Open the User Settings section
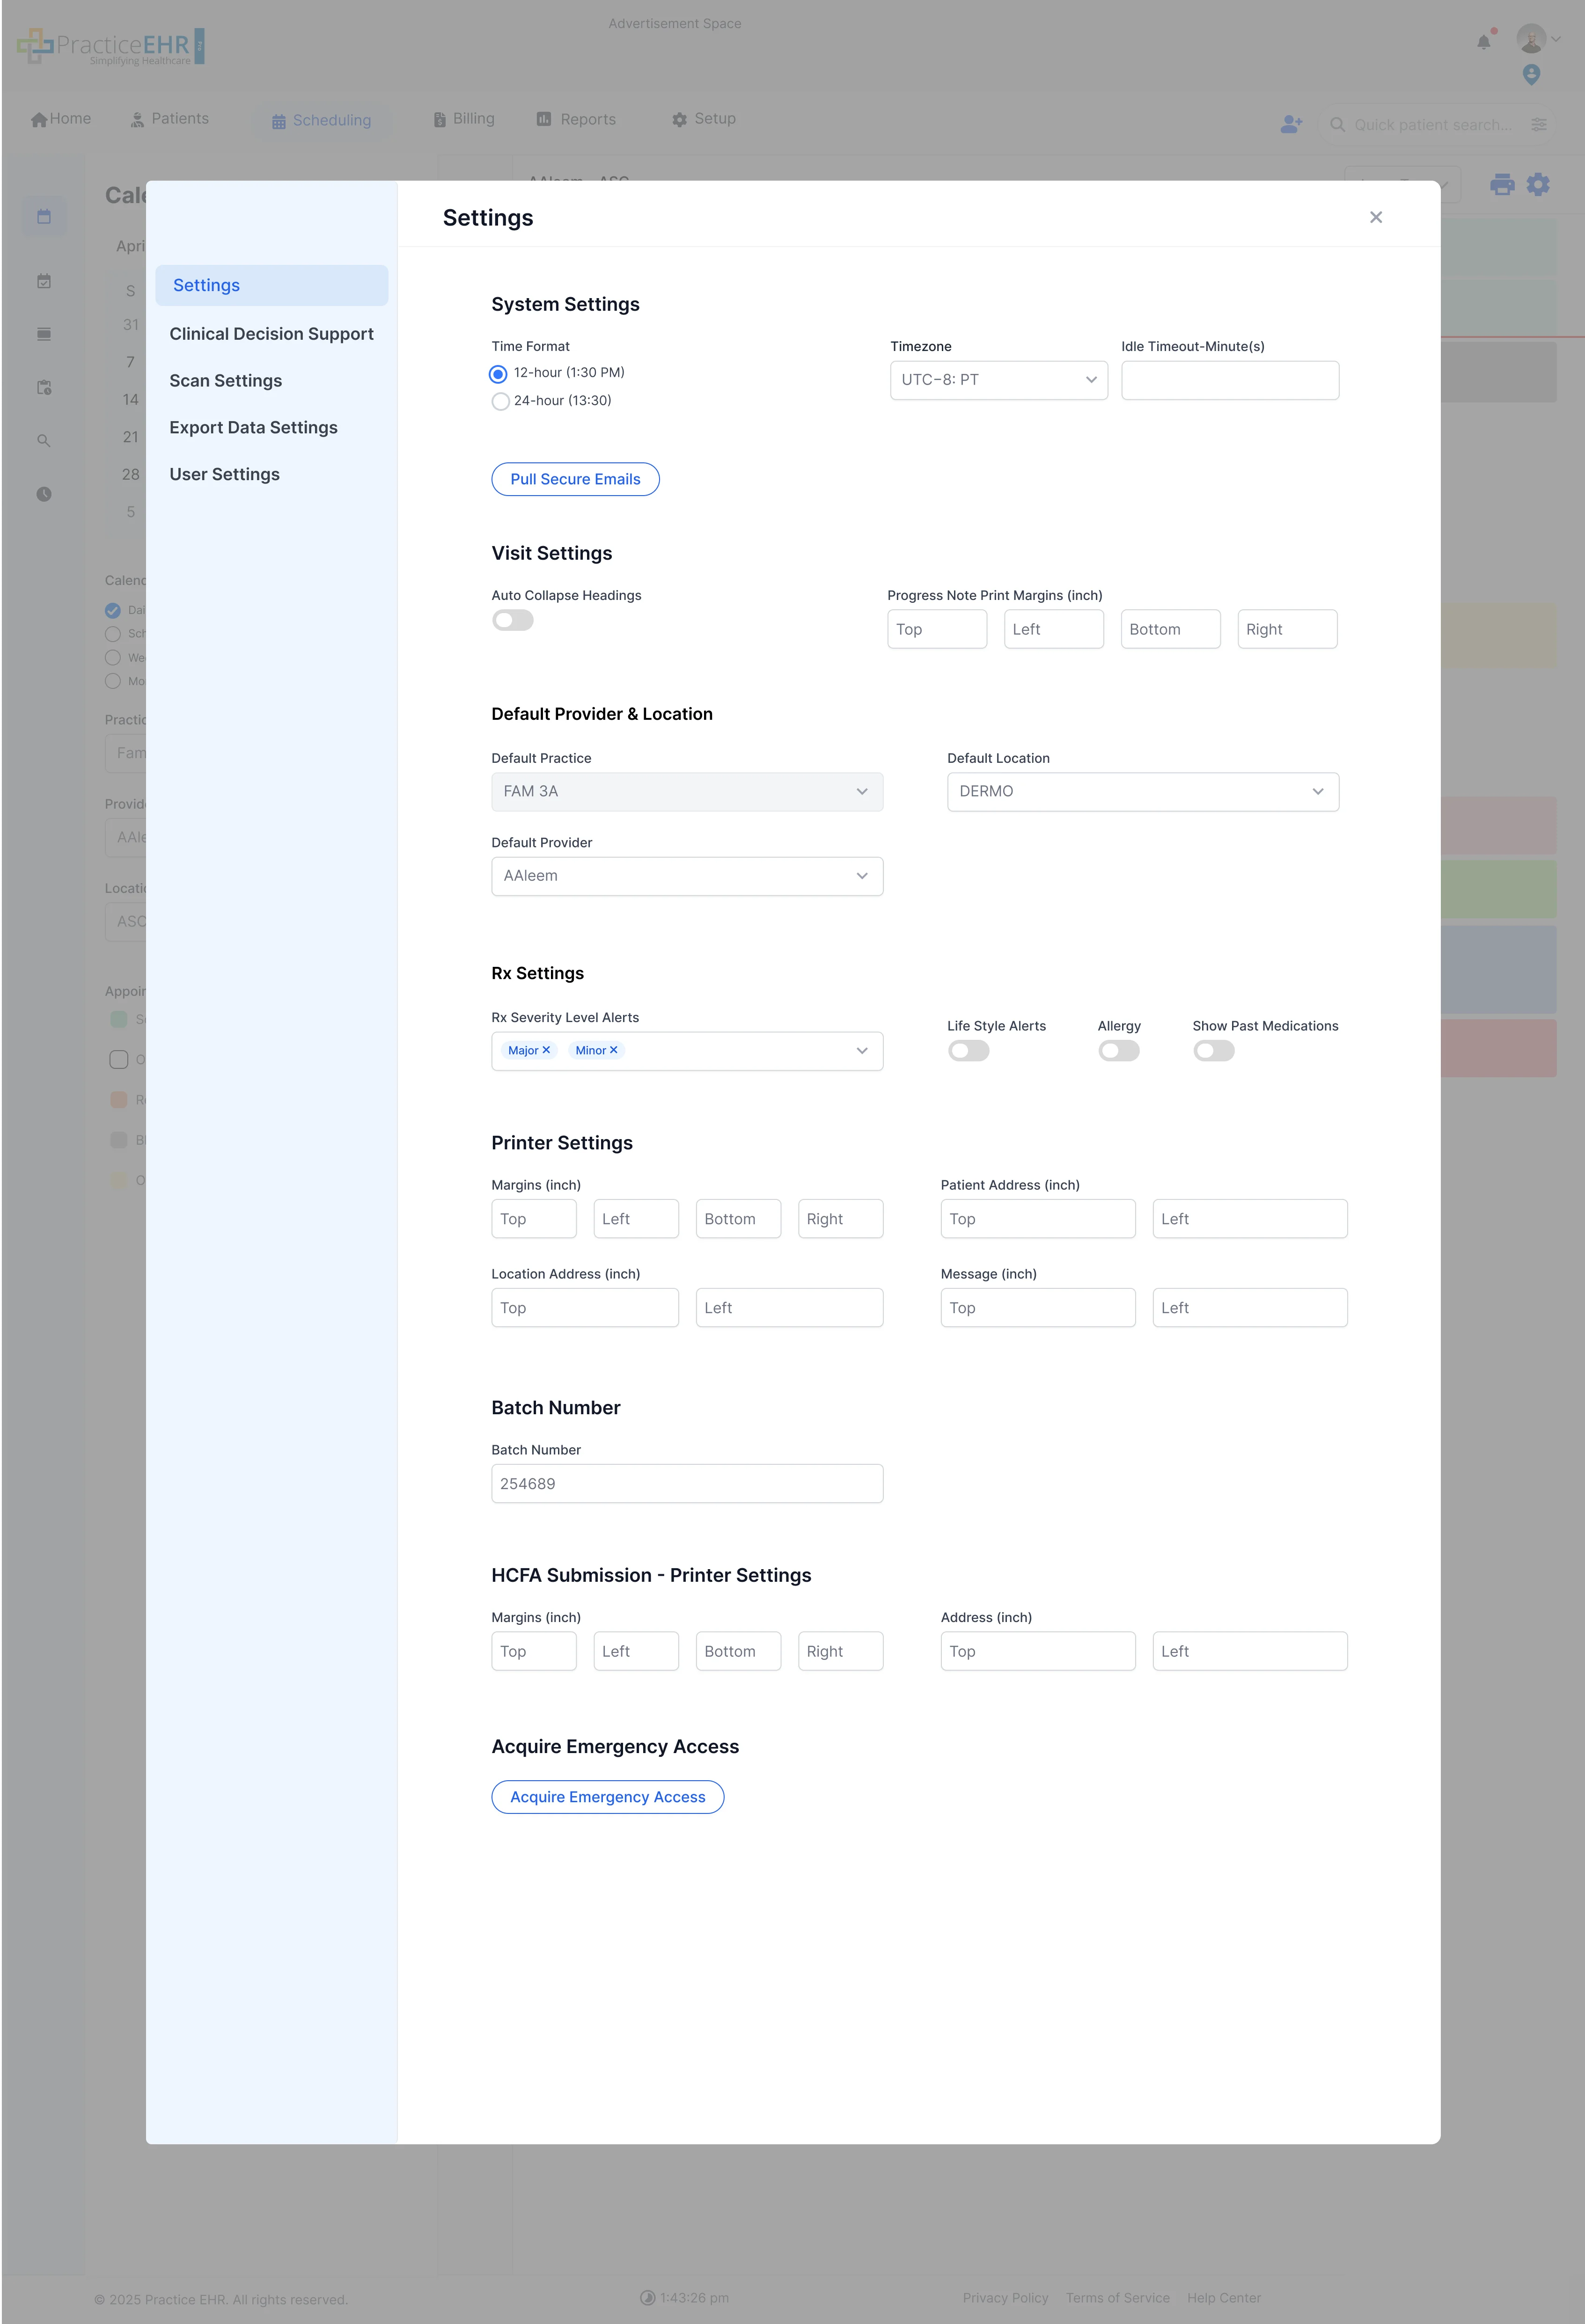The width and height of the screenshot is (1585, 2324). pos(225,474)
